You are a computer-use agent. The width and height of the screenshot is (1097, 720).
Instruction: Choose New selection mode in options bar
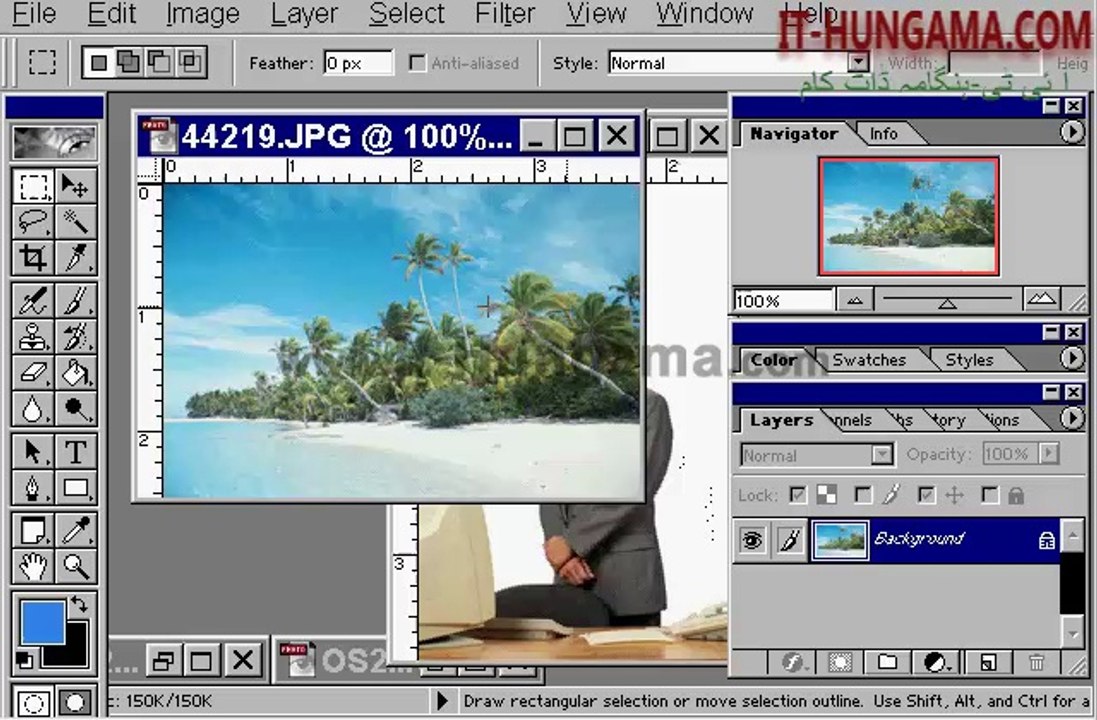point(99,63)
